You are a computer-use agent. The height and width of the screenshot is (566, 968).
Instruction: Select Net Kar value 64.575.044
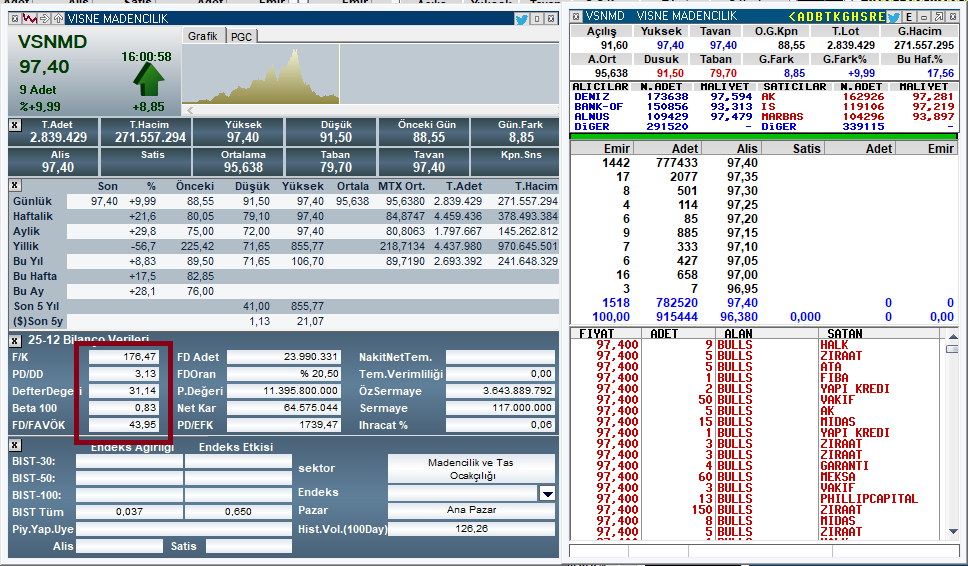coord(283,407)
